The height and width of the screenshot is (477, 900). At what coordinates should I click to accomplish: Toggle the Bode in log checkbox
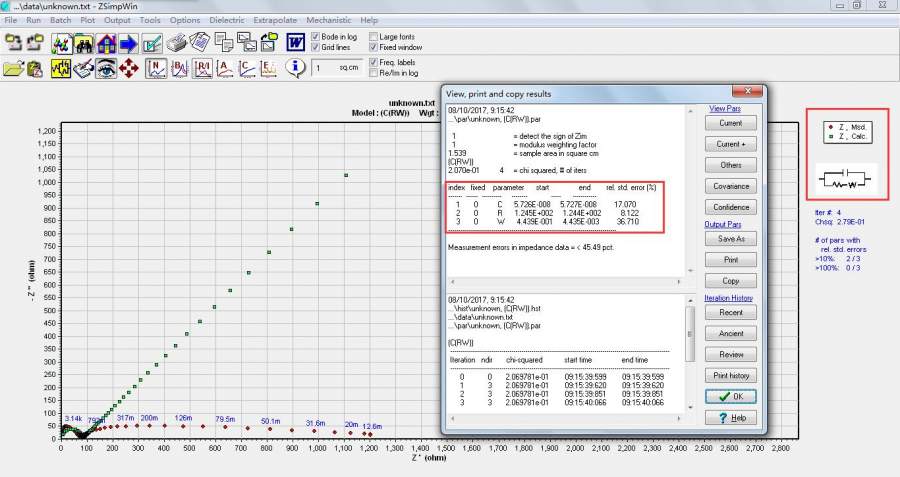[317, 37]
